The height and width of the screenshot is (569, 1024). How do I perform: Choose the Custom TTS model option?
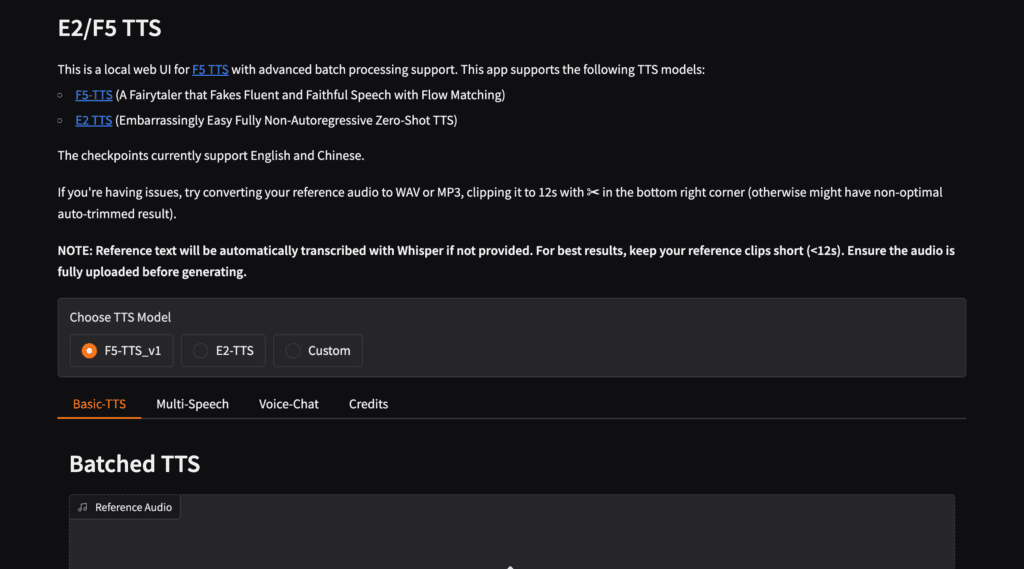(x=318, y=351)
